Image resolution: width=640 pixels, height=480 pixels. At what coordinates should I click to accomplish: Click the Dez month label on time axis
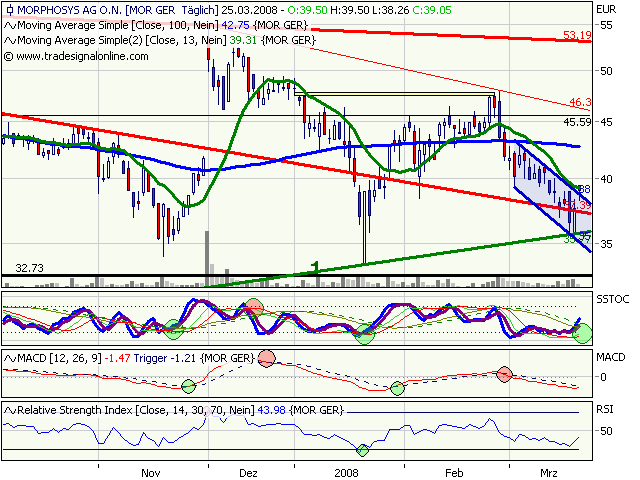(248, 473)
